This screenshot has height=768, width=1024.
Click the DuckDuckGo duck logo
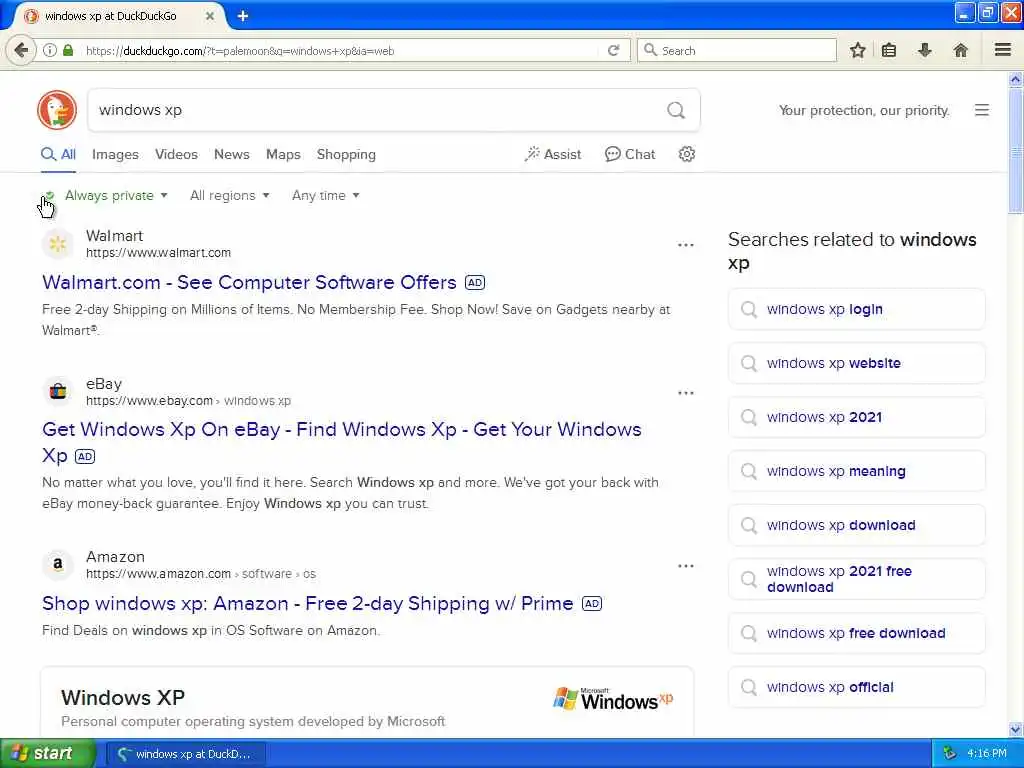(57, 110)
